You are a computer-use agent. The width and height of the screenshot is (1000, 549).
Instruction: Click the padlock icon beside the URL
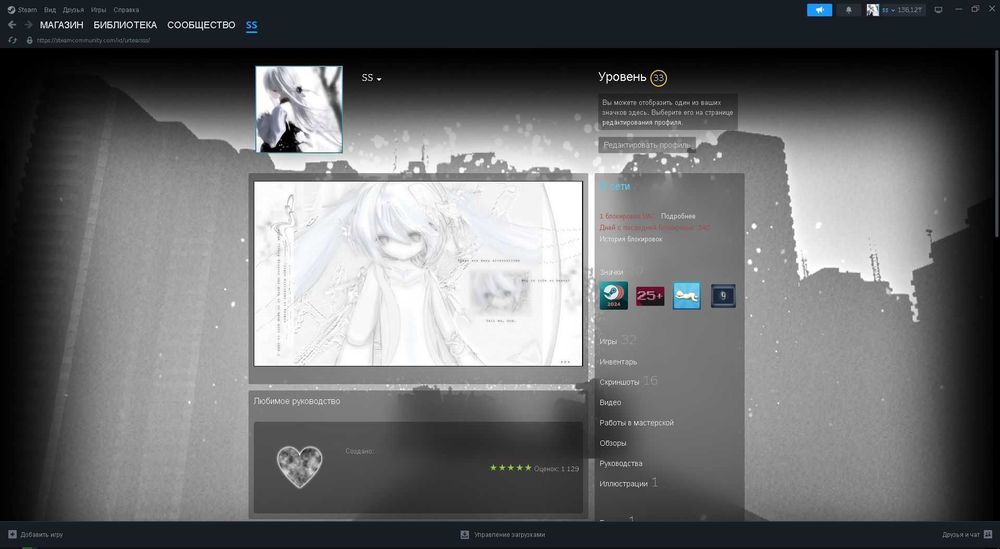pos(29,40)
